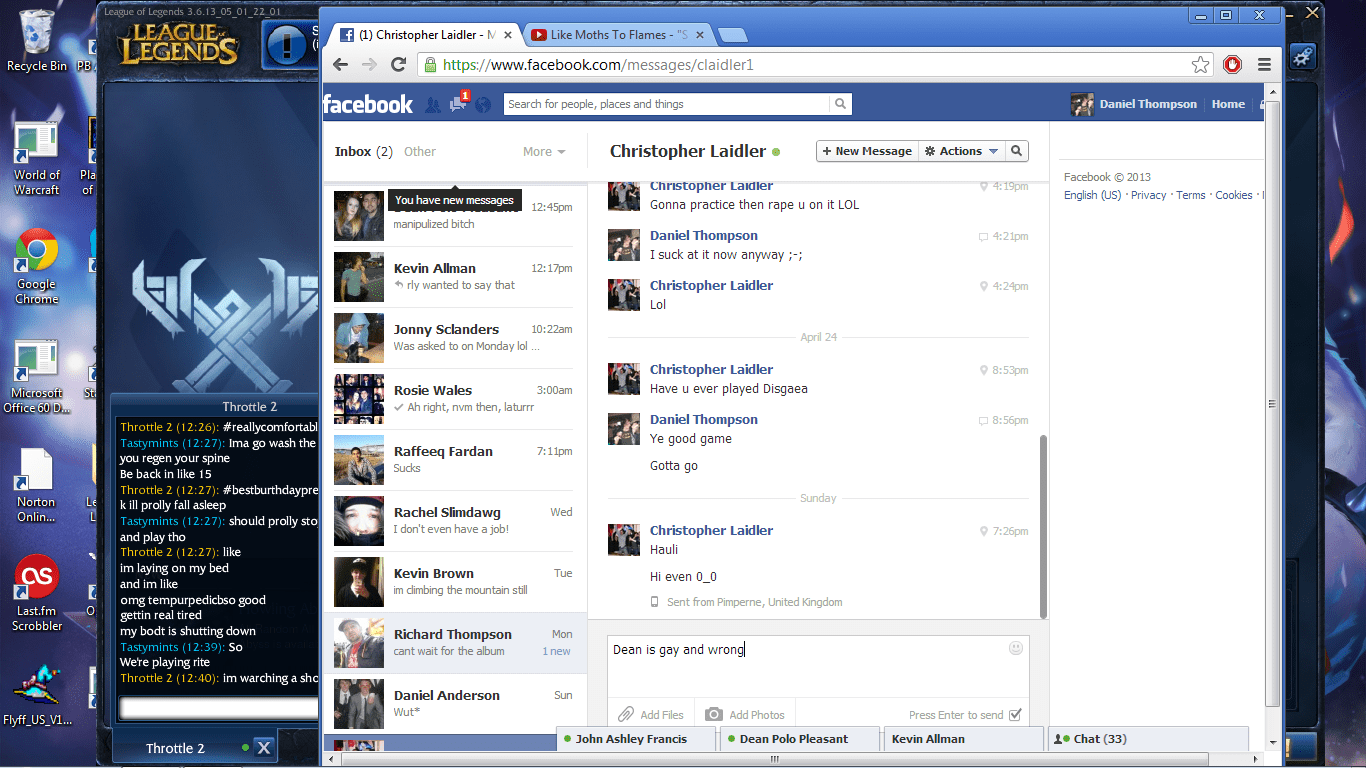Open the Actions dropdown menu
Image resolution: width=1366 pixels, height=768 pixels.
[961, 151]
